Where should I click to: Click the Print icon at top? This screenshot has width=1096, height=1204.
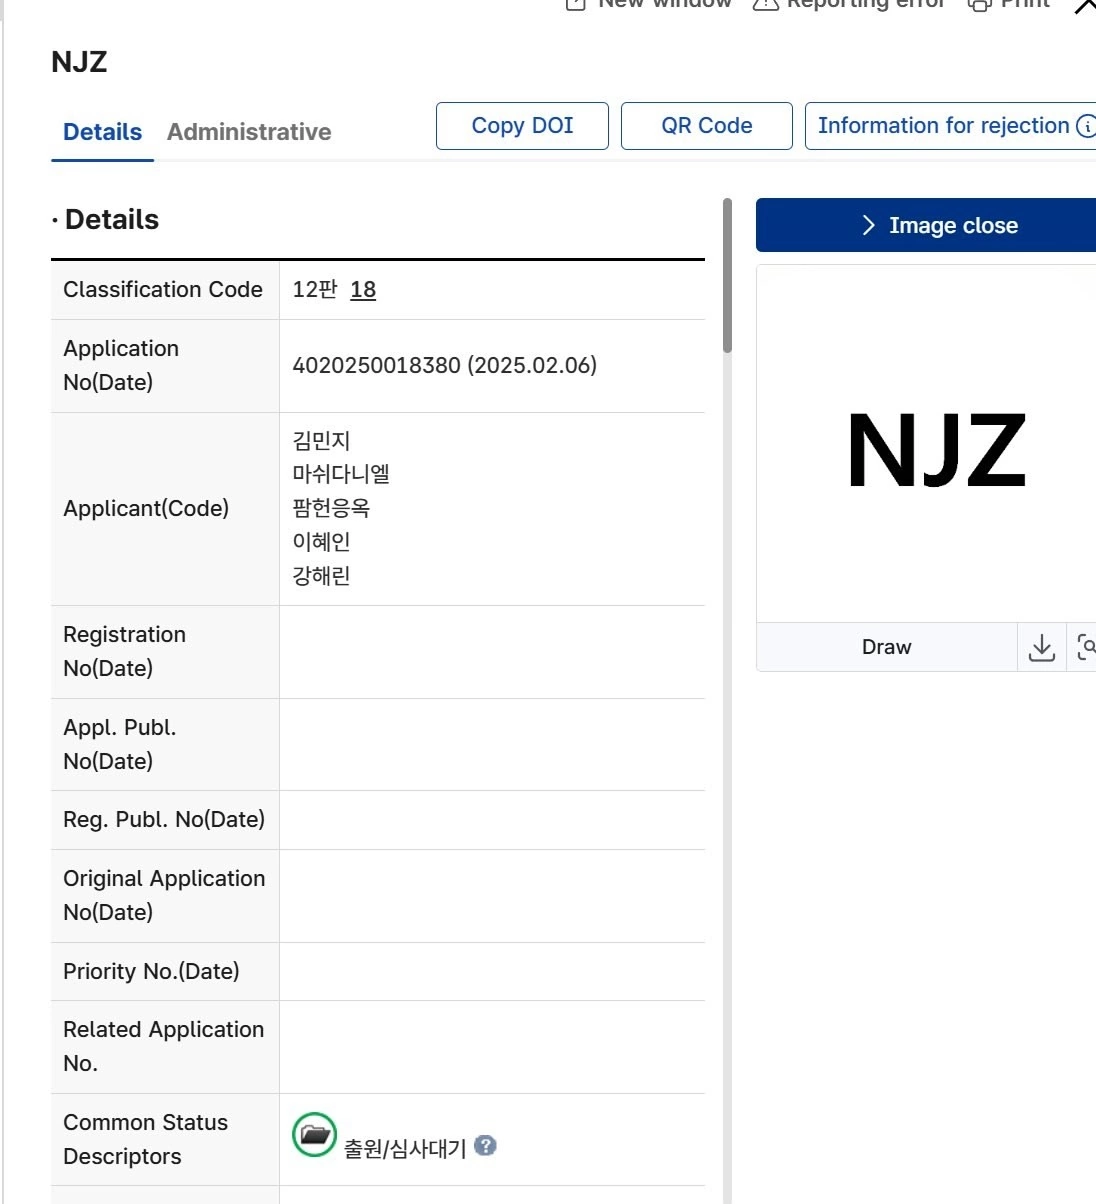click(980, 4)
